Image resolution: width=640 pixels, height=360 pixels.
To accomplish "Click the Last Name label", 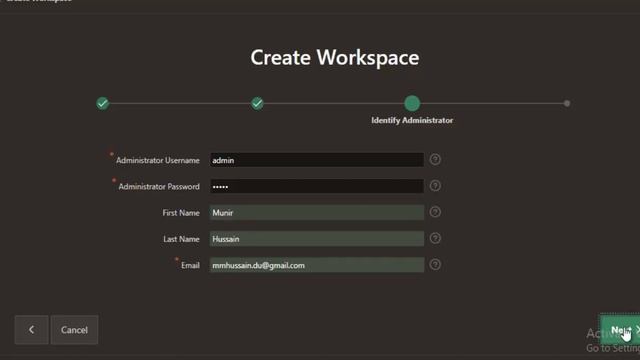I will [x=181, y=239].
